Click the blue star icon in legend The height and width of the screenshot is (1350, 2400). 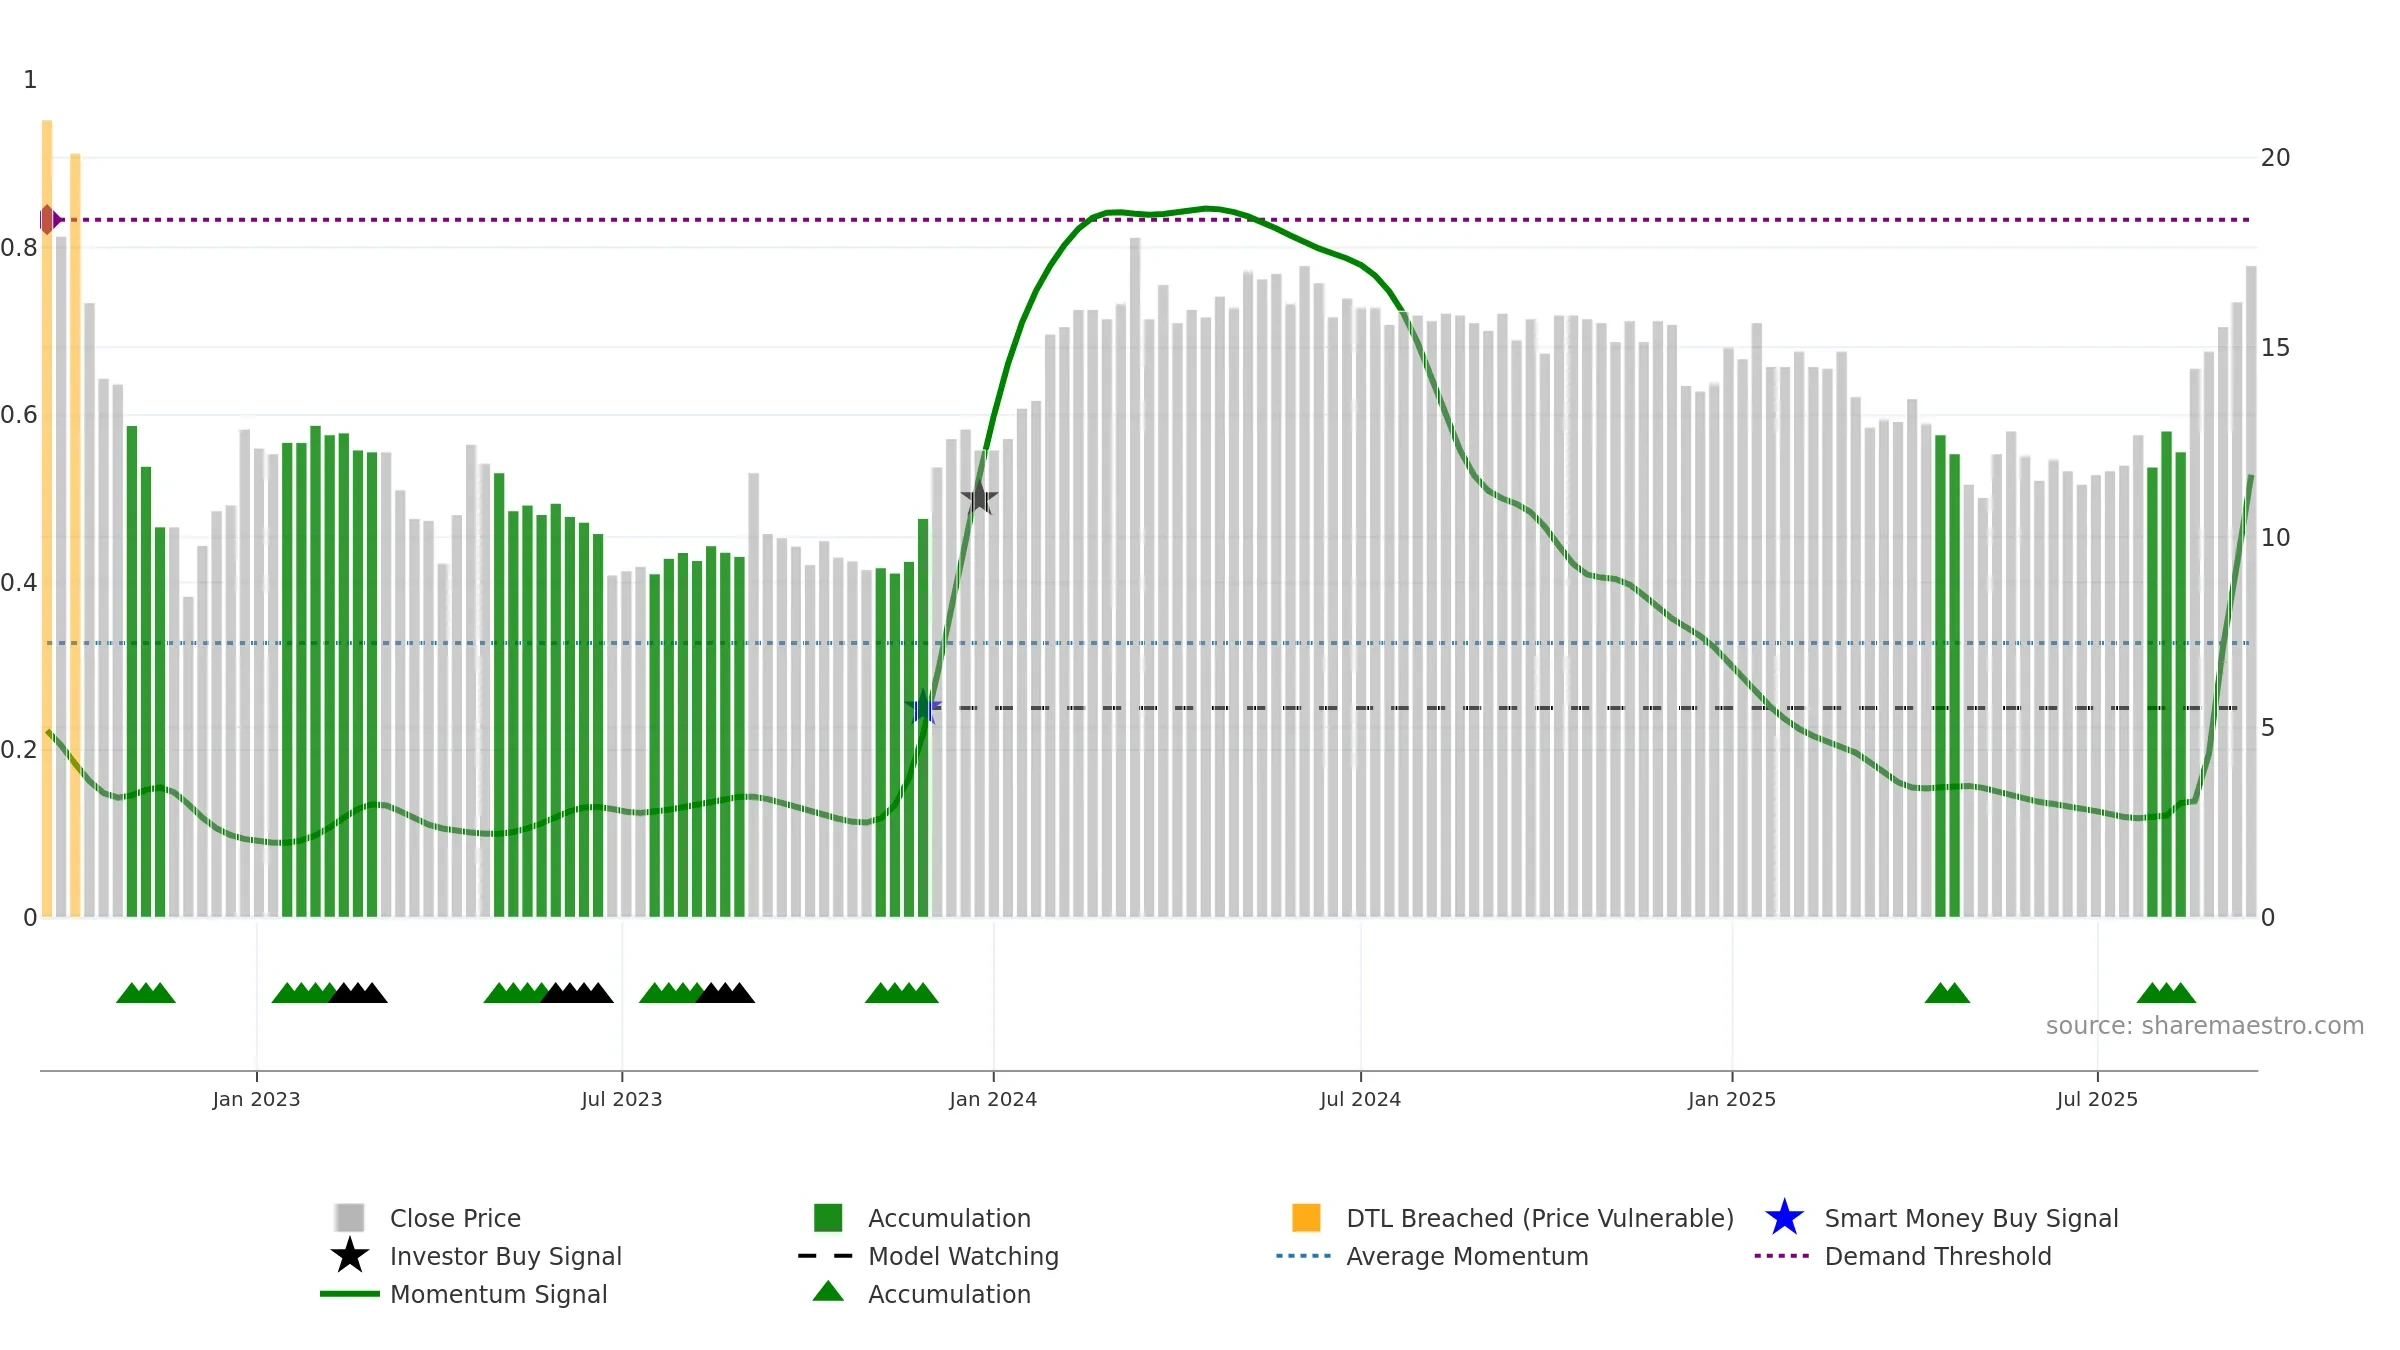[x=1784, y=1218]
